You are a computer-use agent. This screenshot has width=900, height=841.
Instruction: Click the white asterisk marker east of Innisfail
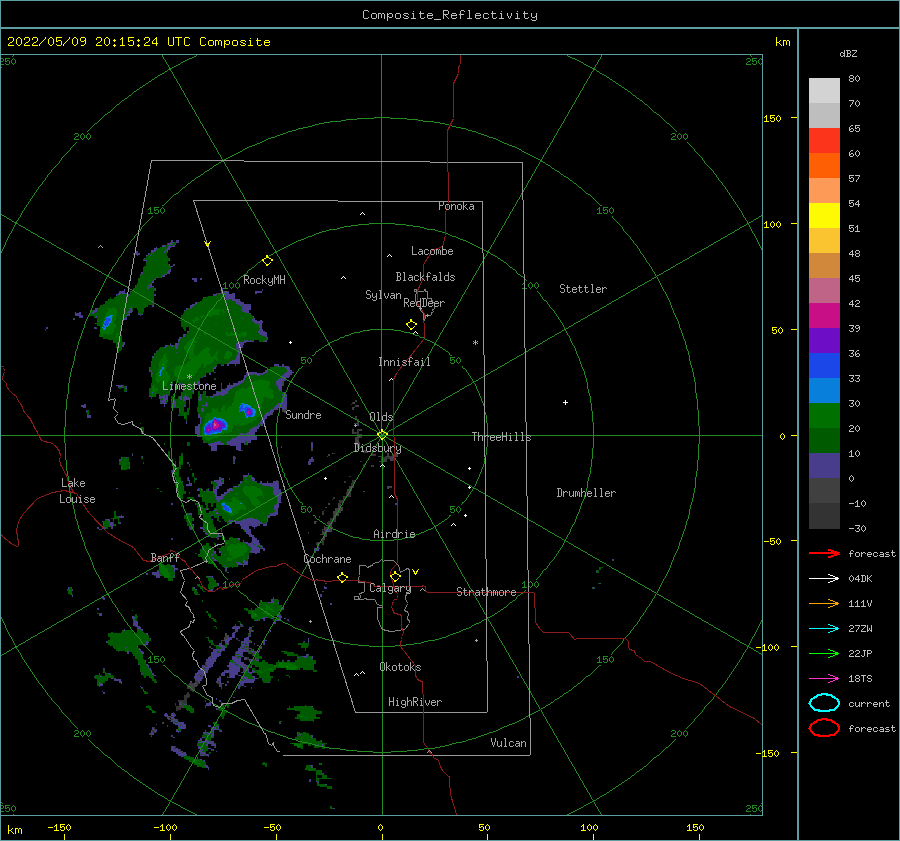point(475,343)
